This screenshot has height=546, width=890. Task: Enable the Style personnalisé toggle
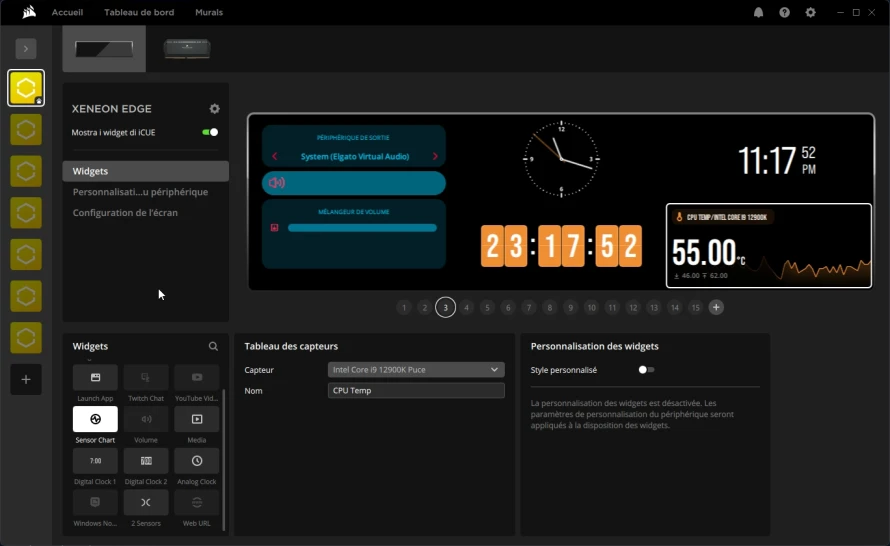click(x=646, y=369)
